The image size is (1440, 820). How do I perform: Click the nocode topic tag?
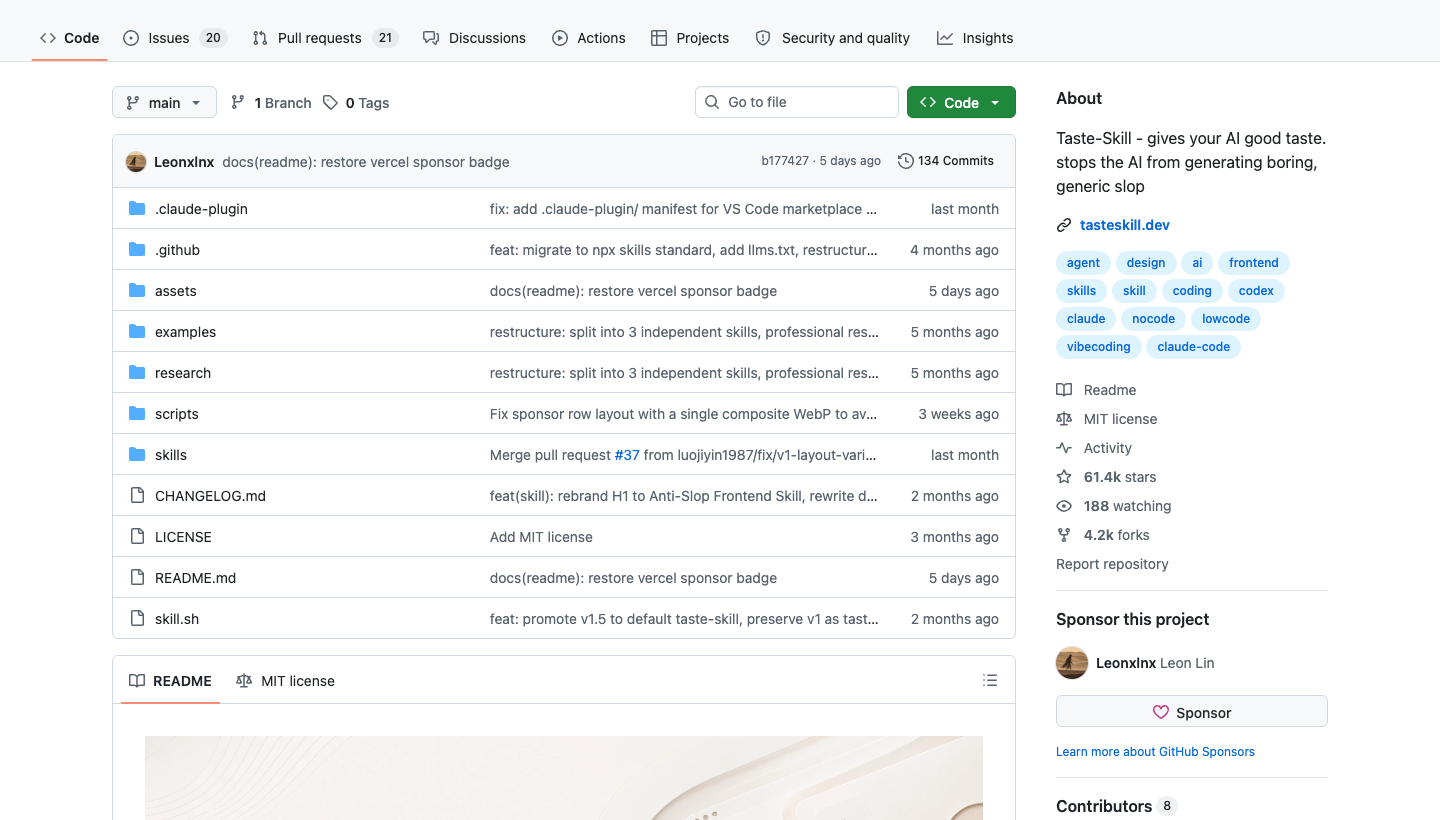click(x=1154, y=319)
